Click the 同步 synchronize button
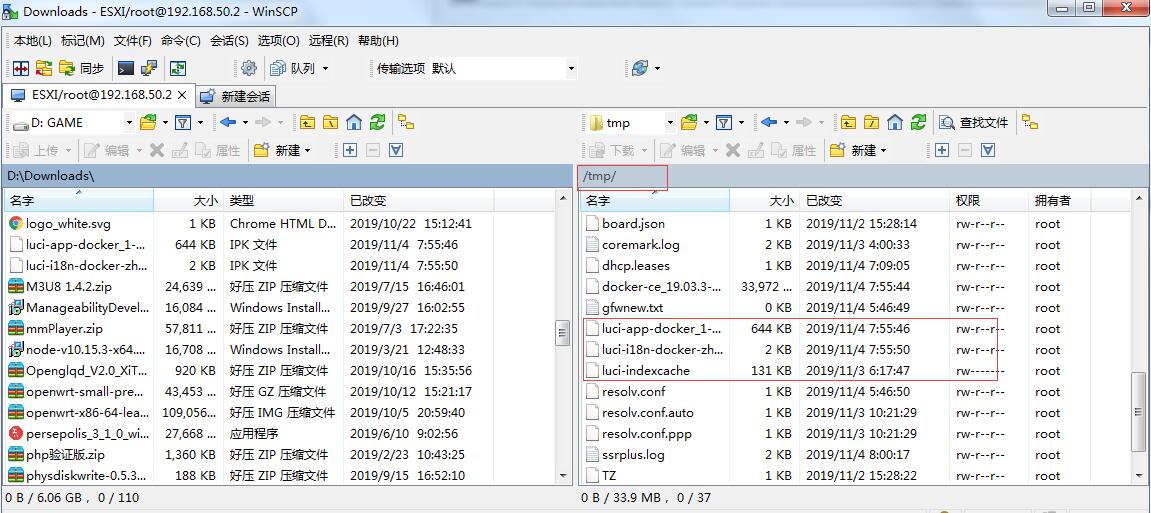Screen dimensions: 1151x513 82,68
